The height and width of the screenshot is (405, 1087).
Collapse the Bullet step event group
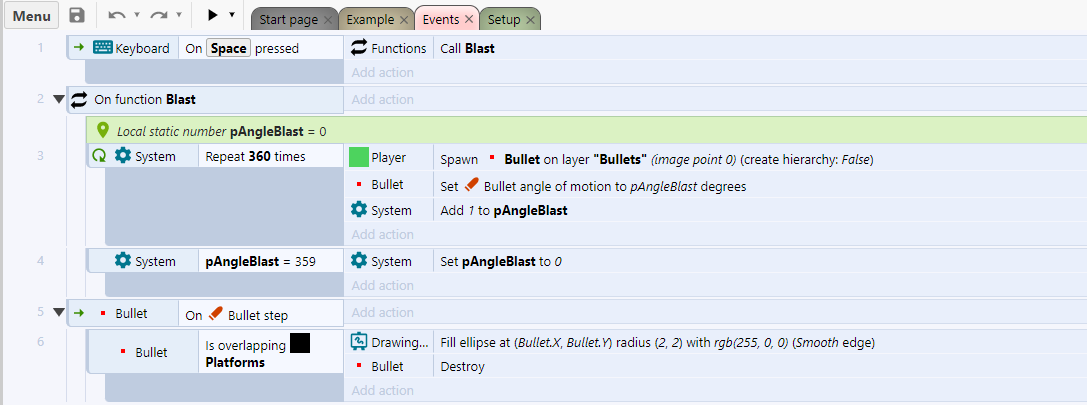(x=58, y=312)
